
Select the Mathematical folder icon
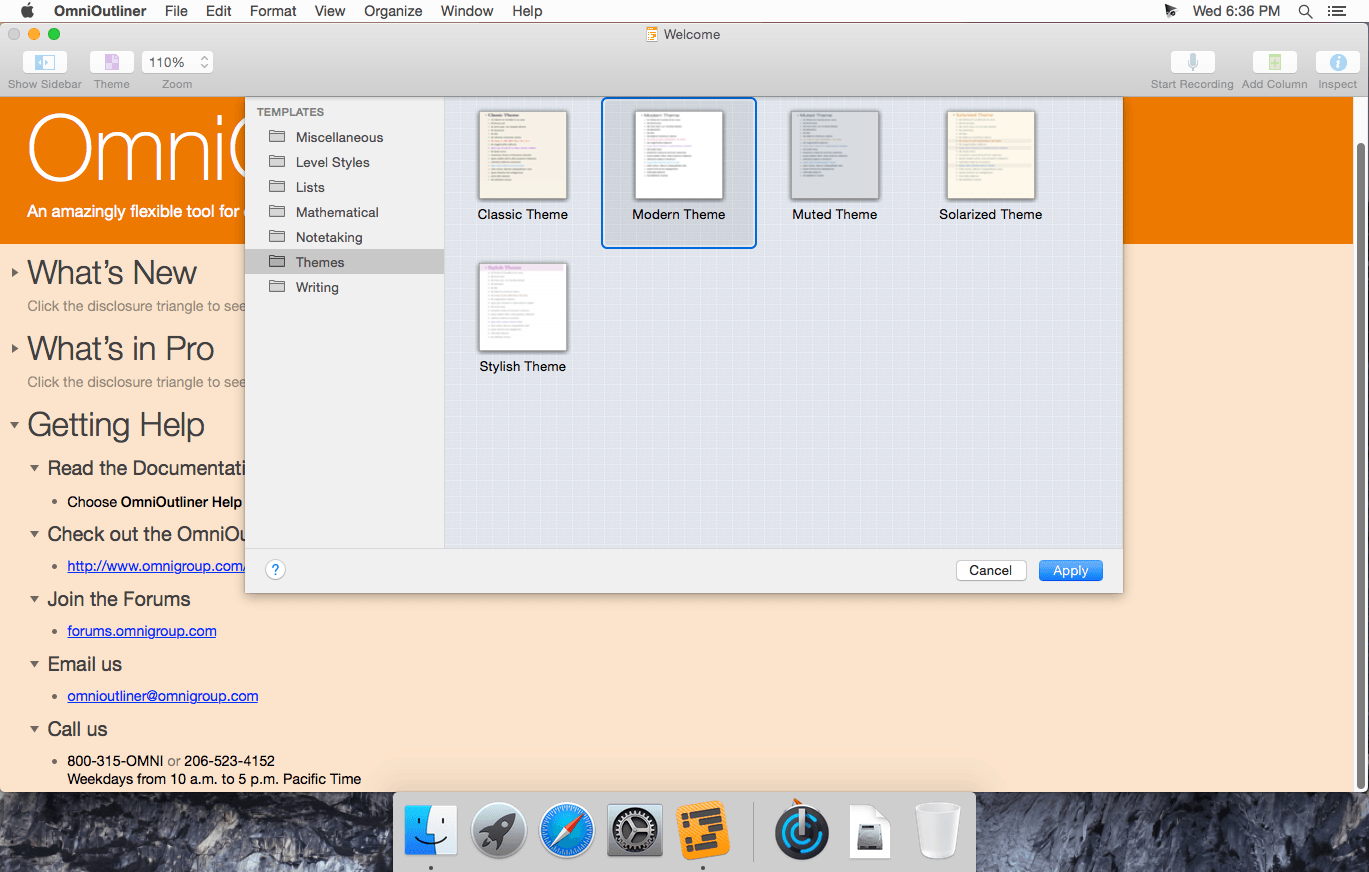pos(277,212)
